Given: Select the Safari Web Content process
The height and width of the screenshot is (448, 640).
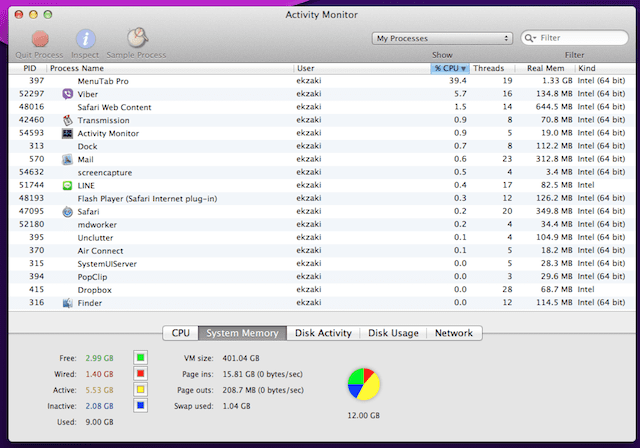Looking at the screenshot, I should pos(322,107).
